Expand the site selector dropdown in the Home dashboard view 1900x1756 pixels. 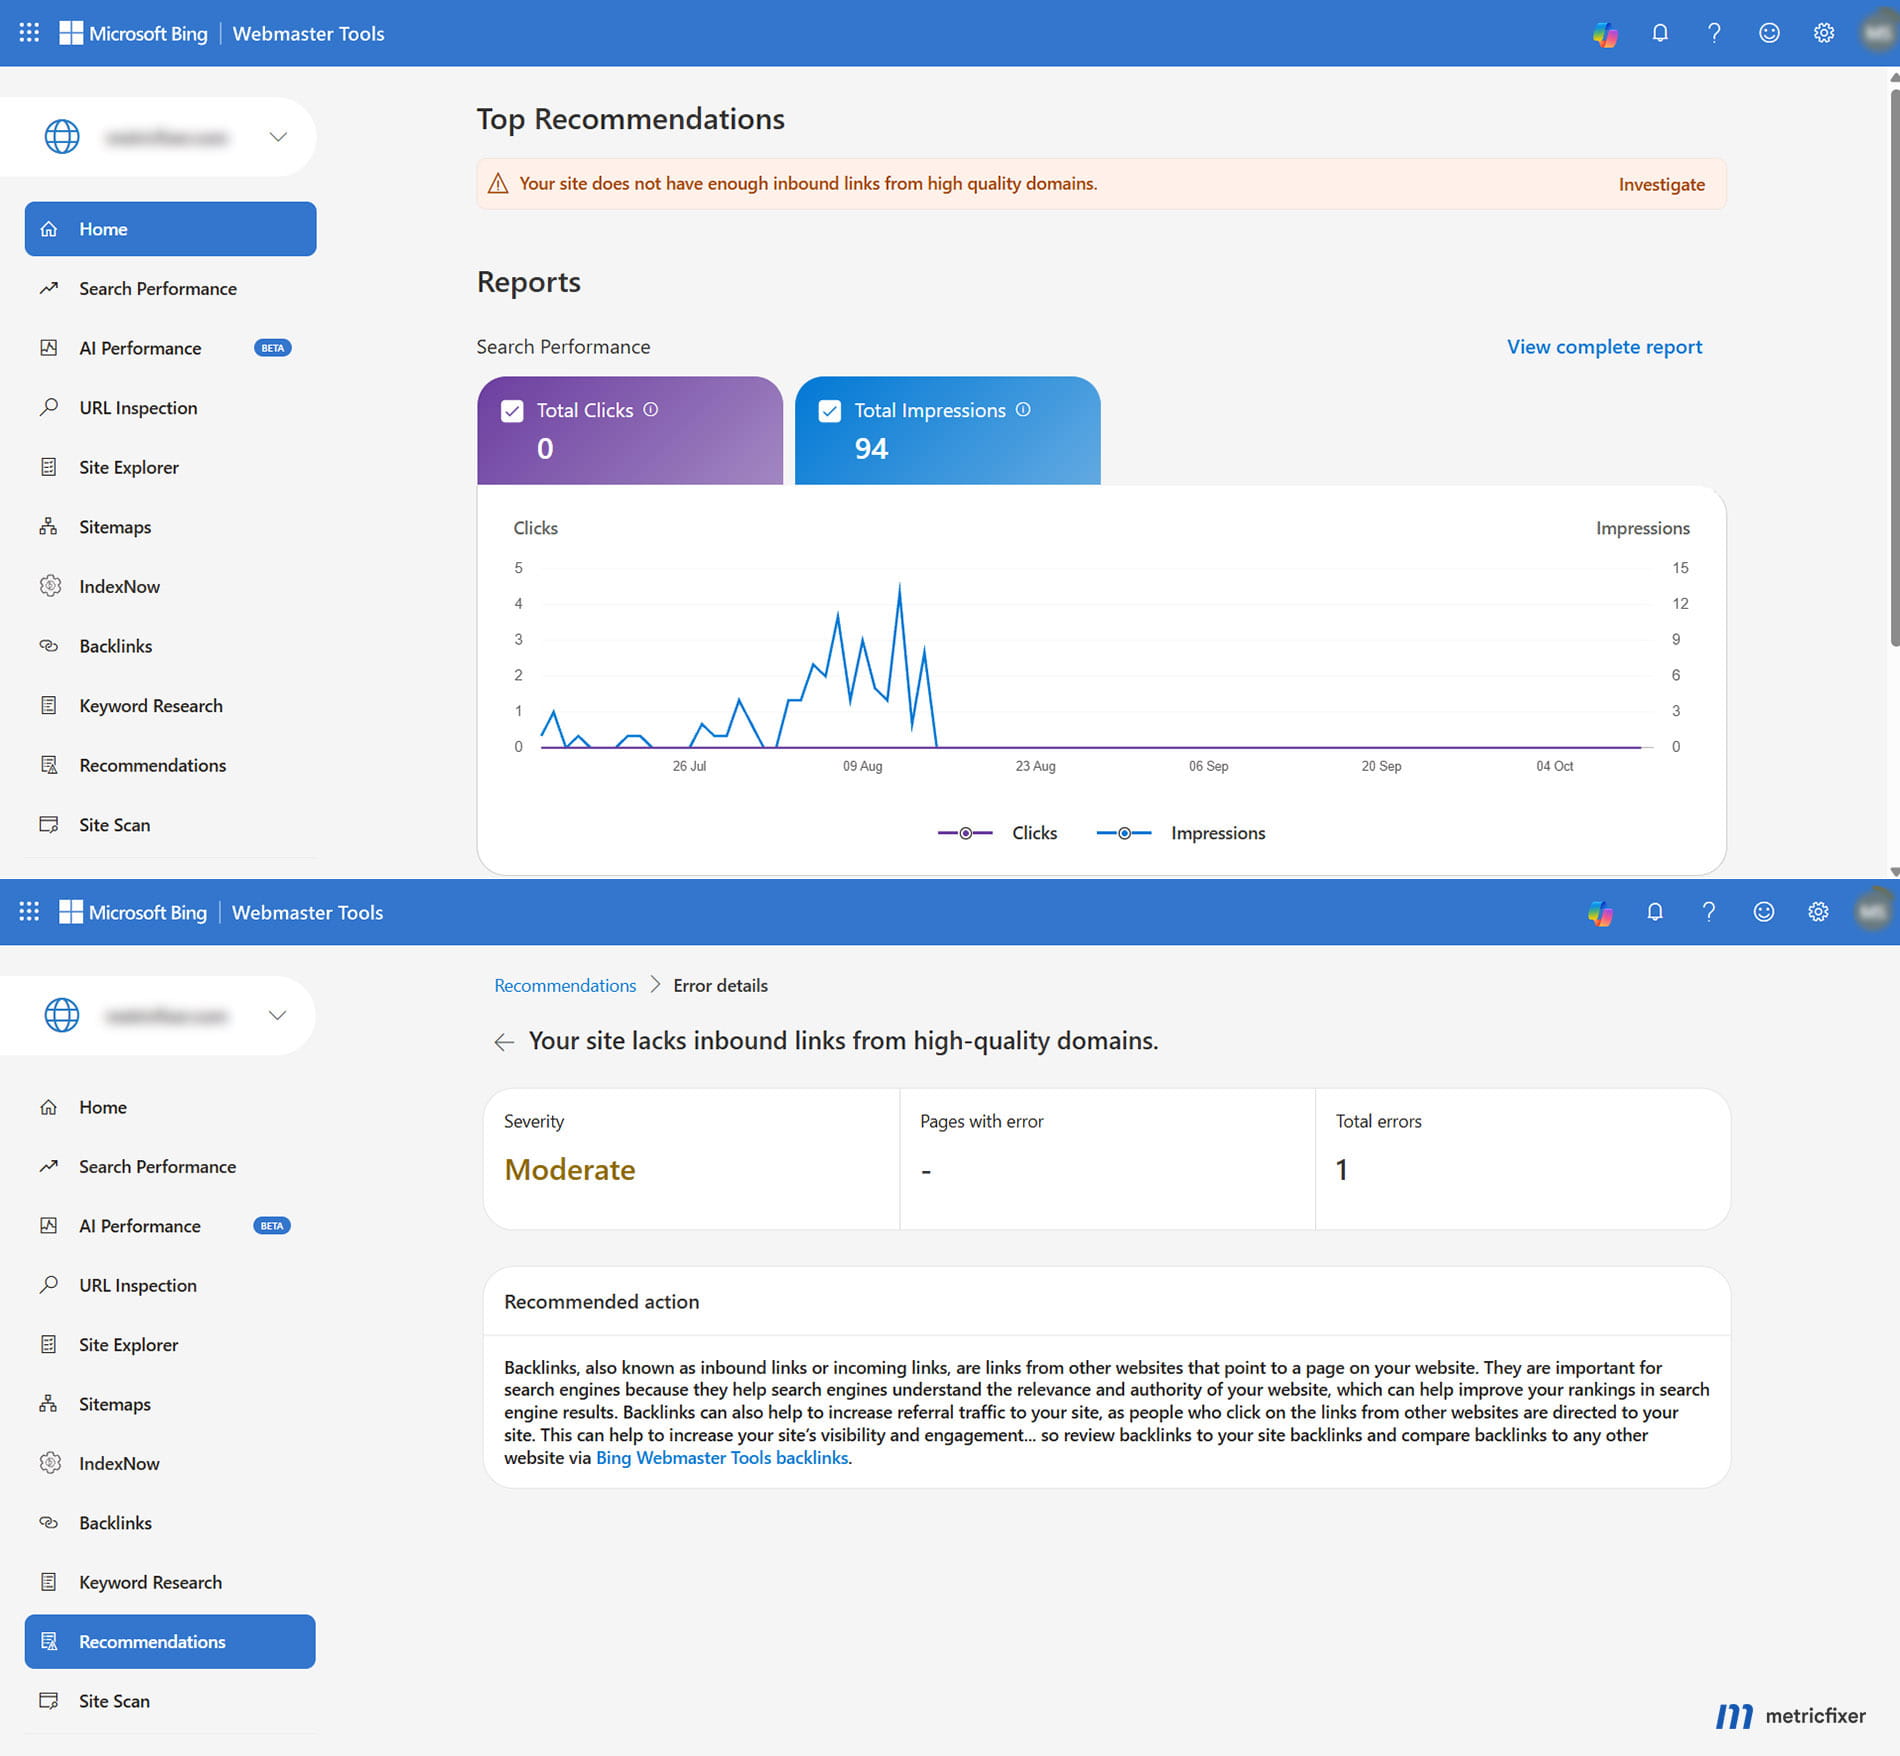pos(278,137)
